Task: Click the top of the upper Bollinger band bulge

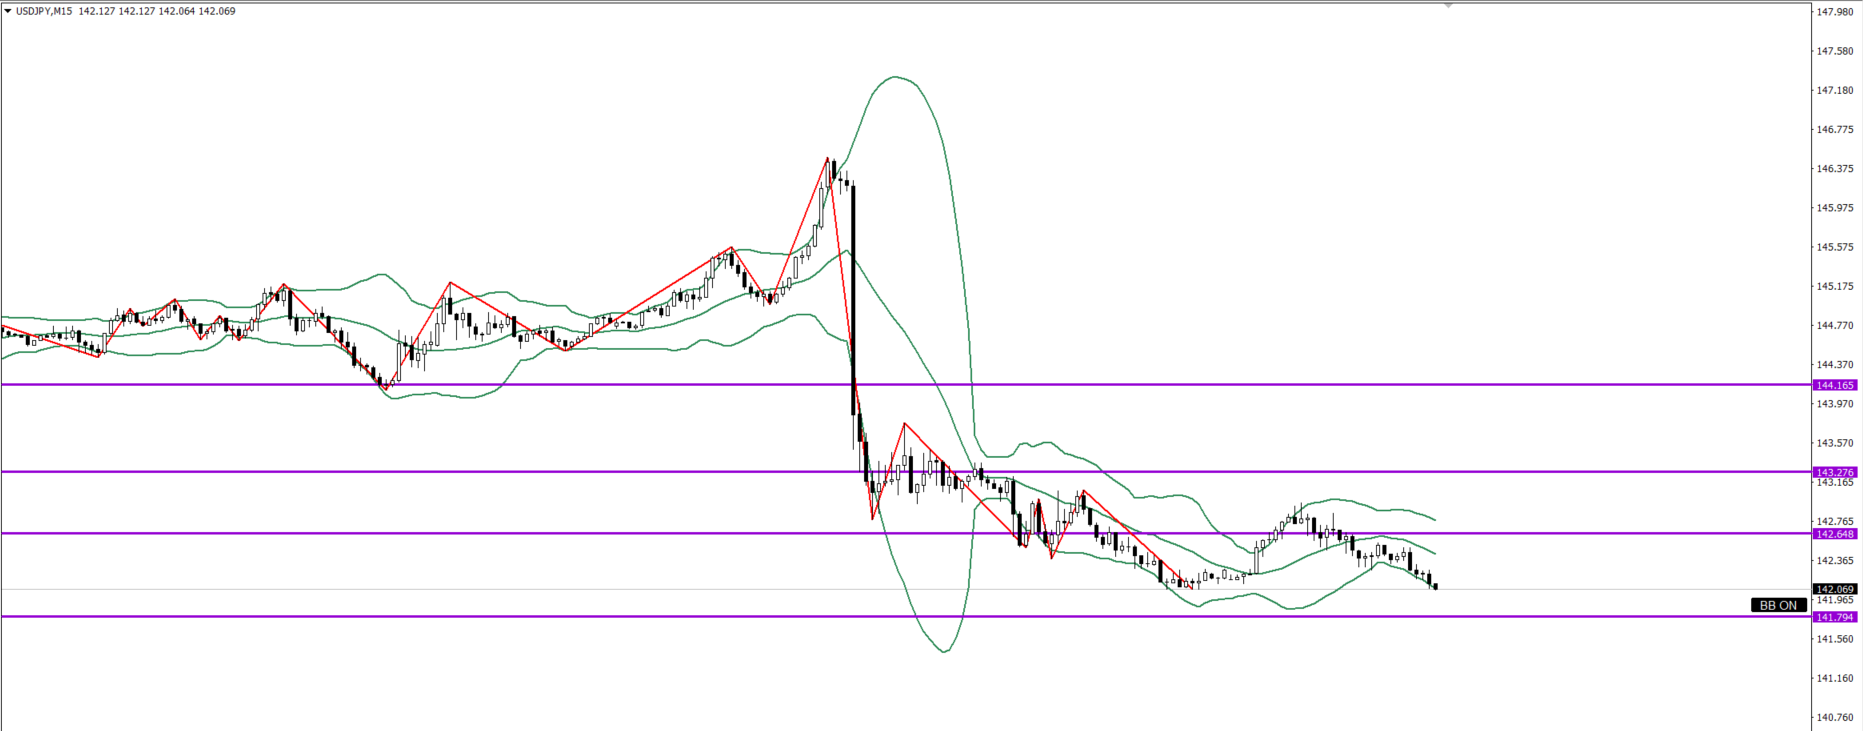Action: click(x=893, y=77)
